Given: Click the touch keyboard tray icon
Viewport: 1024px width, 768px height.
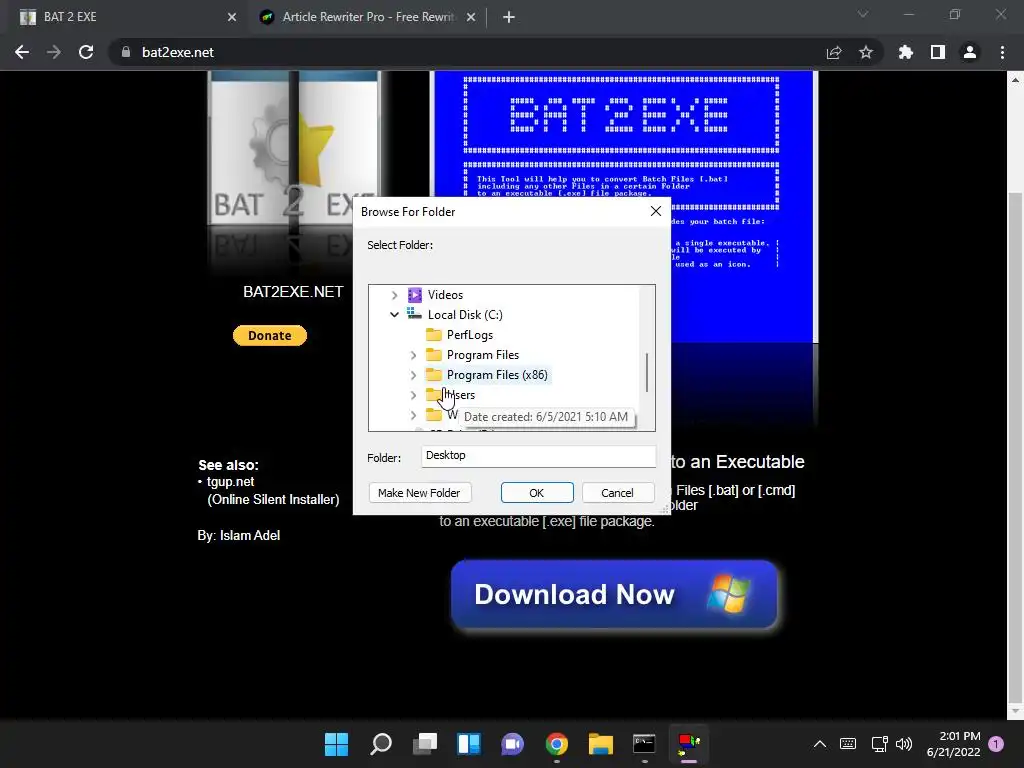Looking at the screenshot, I should 848,744.
